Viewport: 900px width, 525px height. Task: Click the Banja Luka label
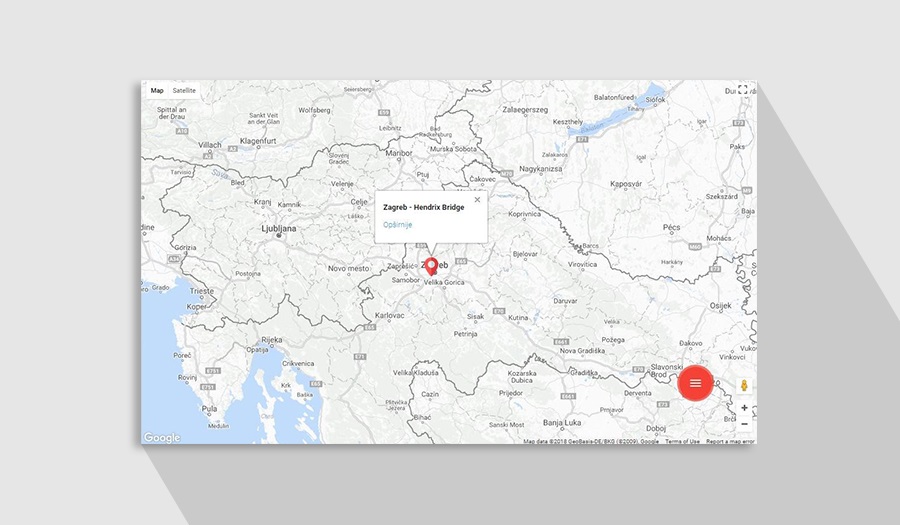tap(562, 422)
